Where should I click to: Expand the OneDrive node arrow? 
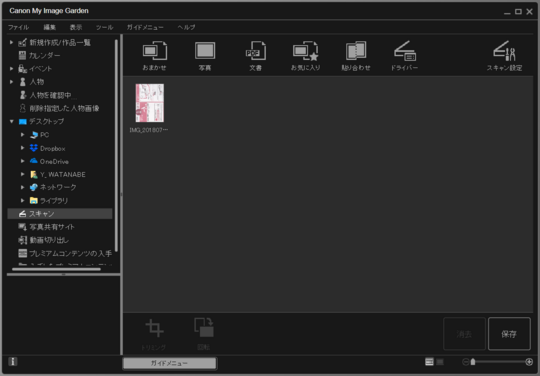coord(22,161)
